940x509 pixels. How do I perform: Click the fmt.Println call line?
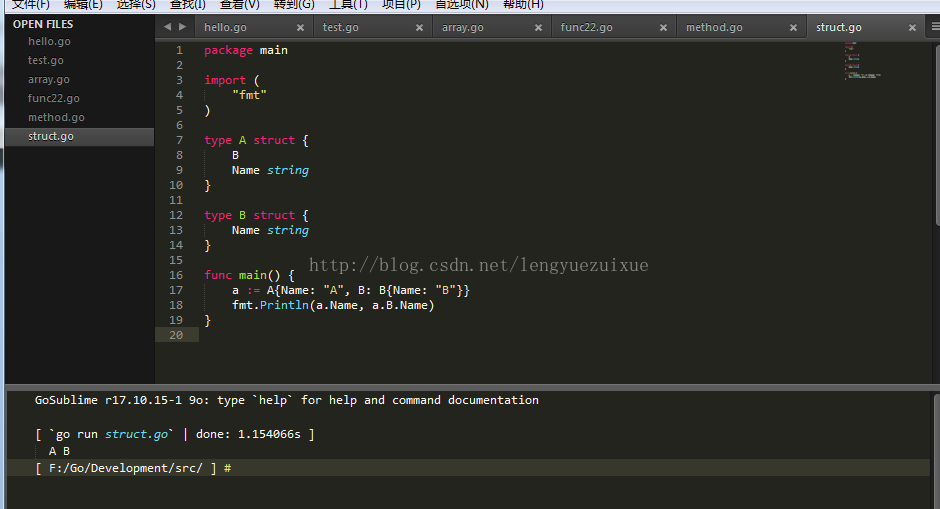(333, 305)
